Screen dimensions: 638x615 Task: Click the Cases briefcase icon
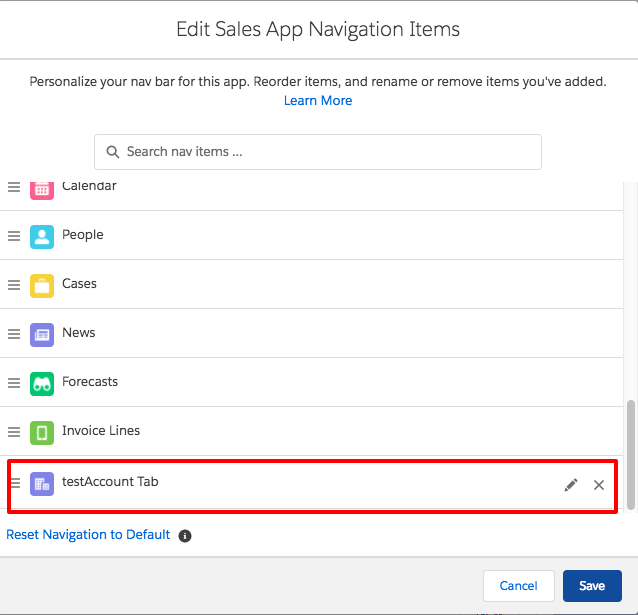point(42,285)
